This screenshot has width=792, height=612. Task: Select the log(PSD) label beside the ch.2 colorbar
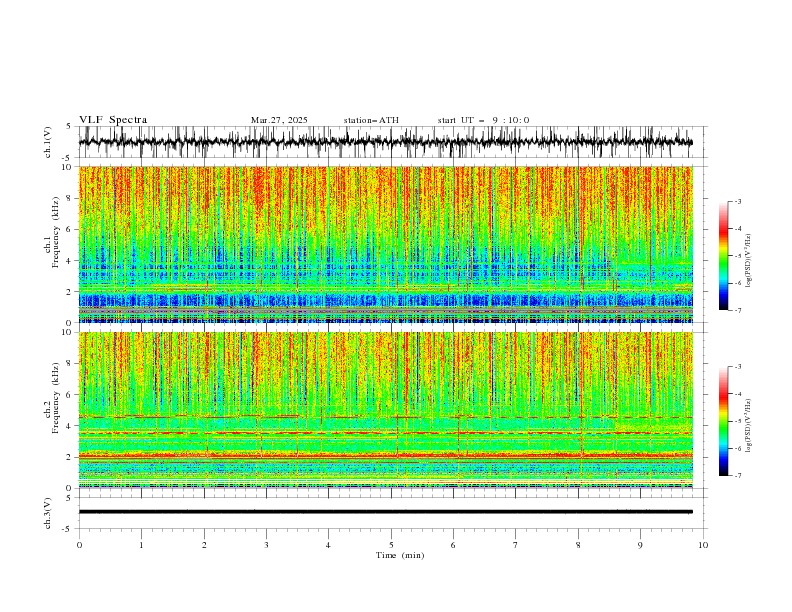coord(749,425)
